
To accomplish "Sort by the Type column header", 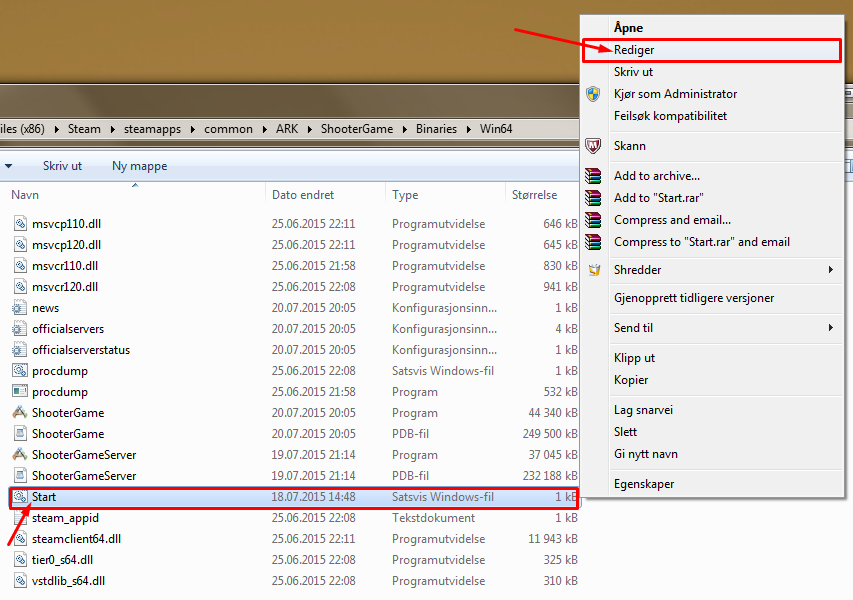I will (405, 195).
